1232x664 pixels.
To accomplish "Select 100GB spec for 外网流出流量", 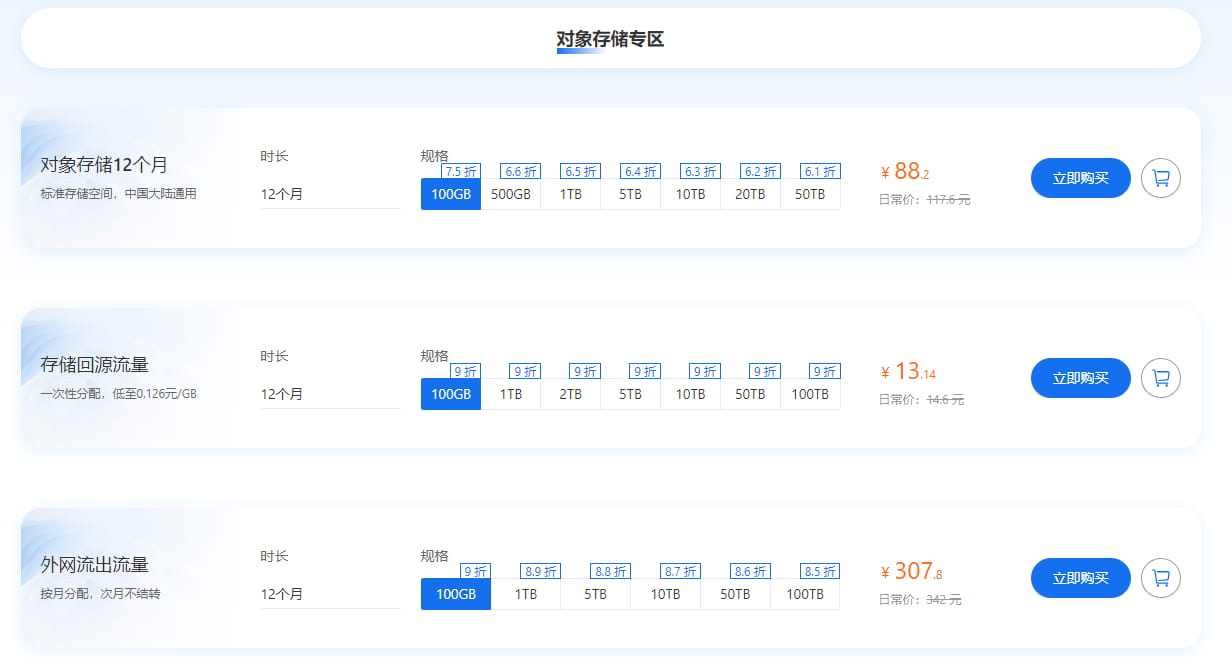I will tap(456, 594).
